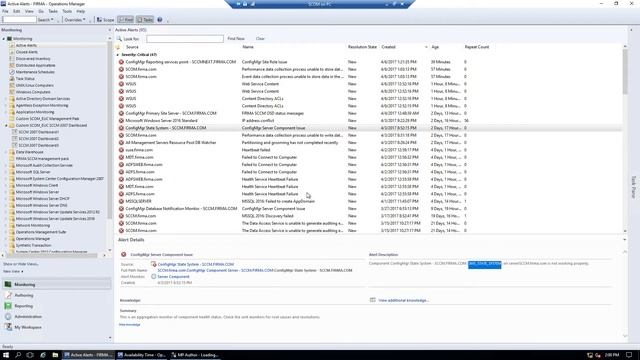Image resolution: width=640 pixels, height=360 pixels.
Task: Open the Go menu
Action: click(41, 11)
